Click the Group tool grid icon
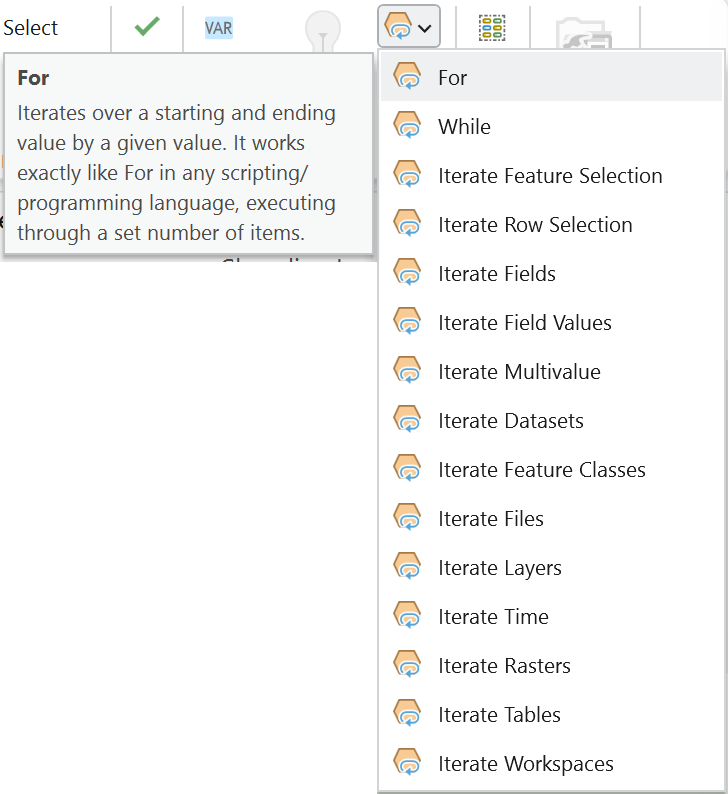The width and height of the screenshot is (728, 794). point(492,28)
